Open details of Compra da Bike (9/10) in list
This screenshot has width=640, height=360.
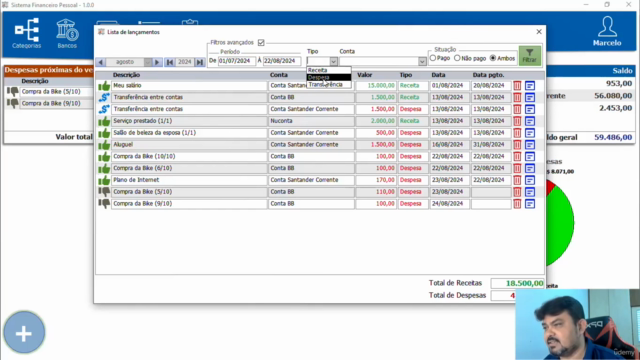[x=530, y=204]
